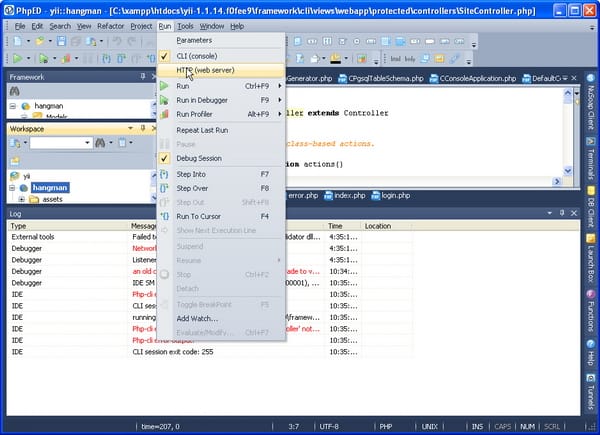Open the Search menu
Image resolution: width=600 pixels, height=435 pixels.
click(60, 26)
